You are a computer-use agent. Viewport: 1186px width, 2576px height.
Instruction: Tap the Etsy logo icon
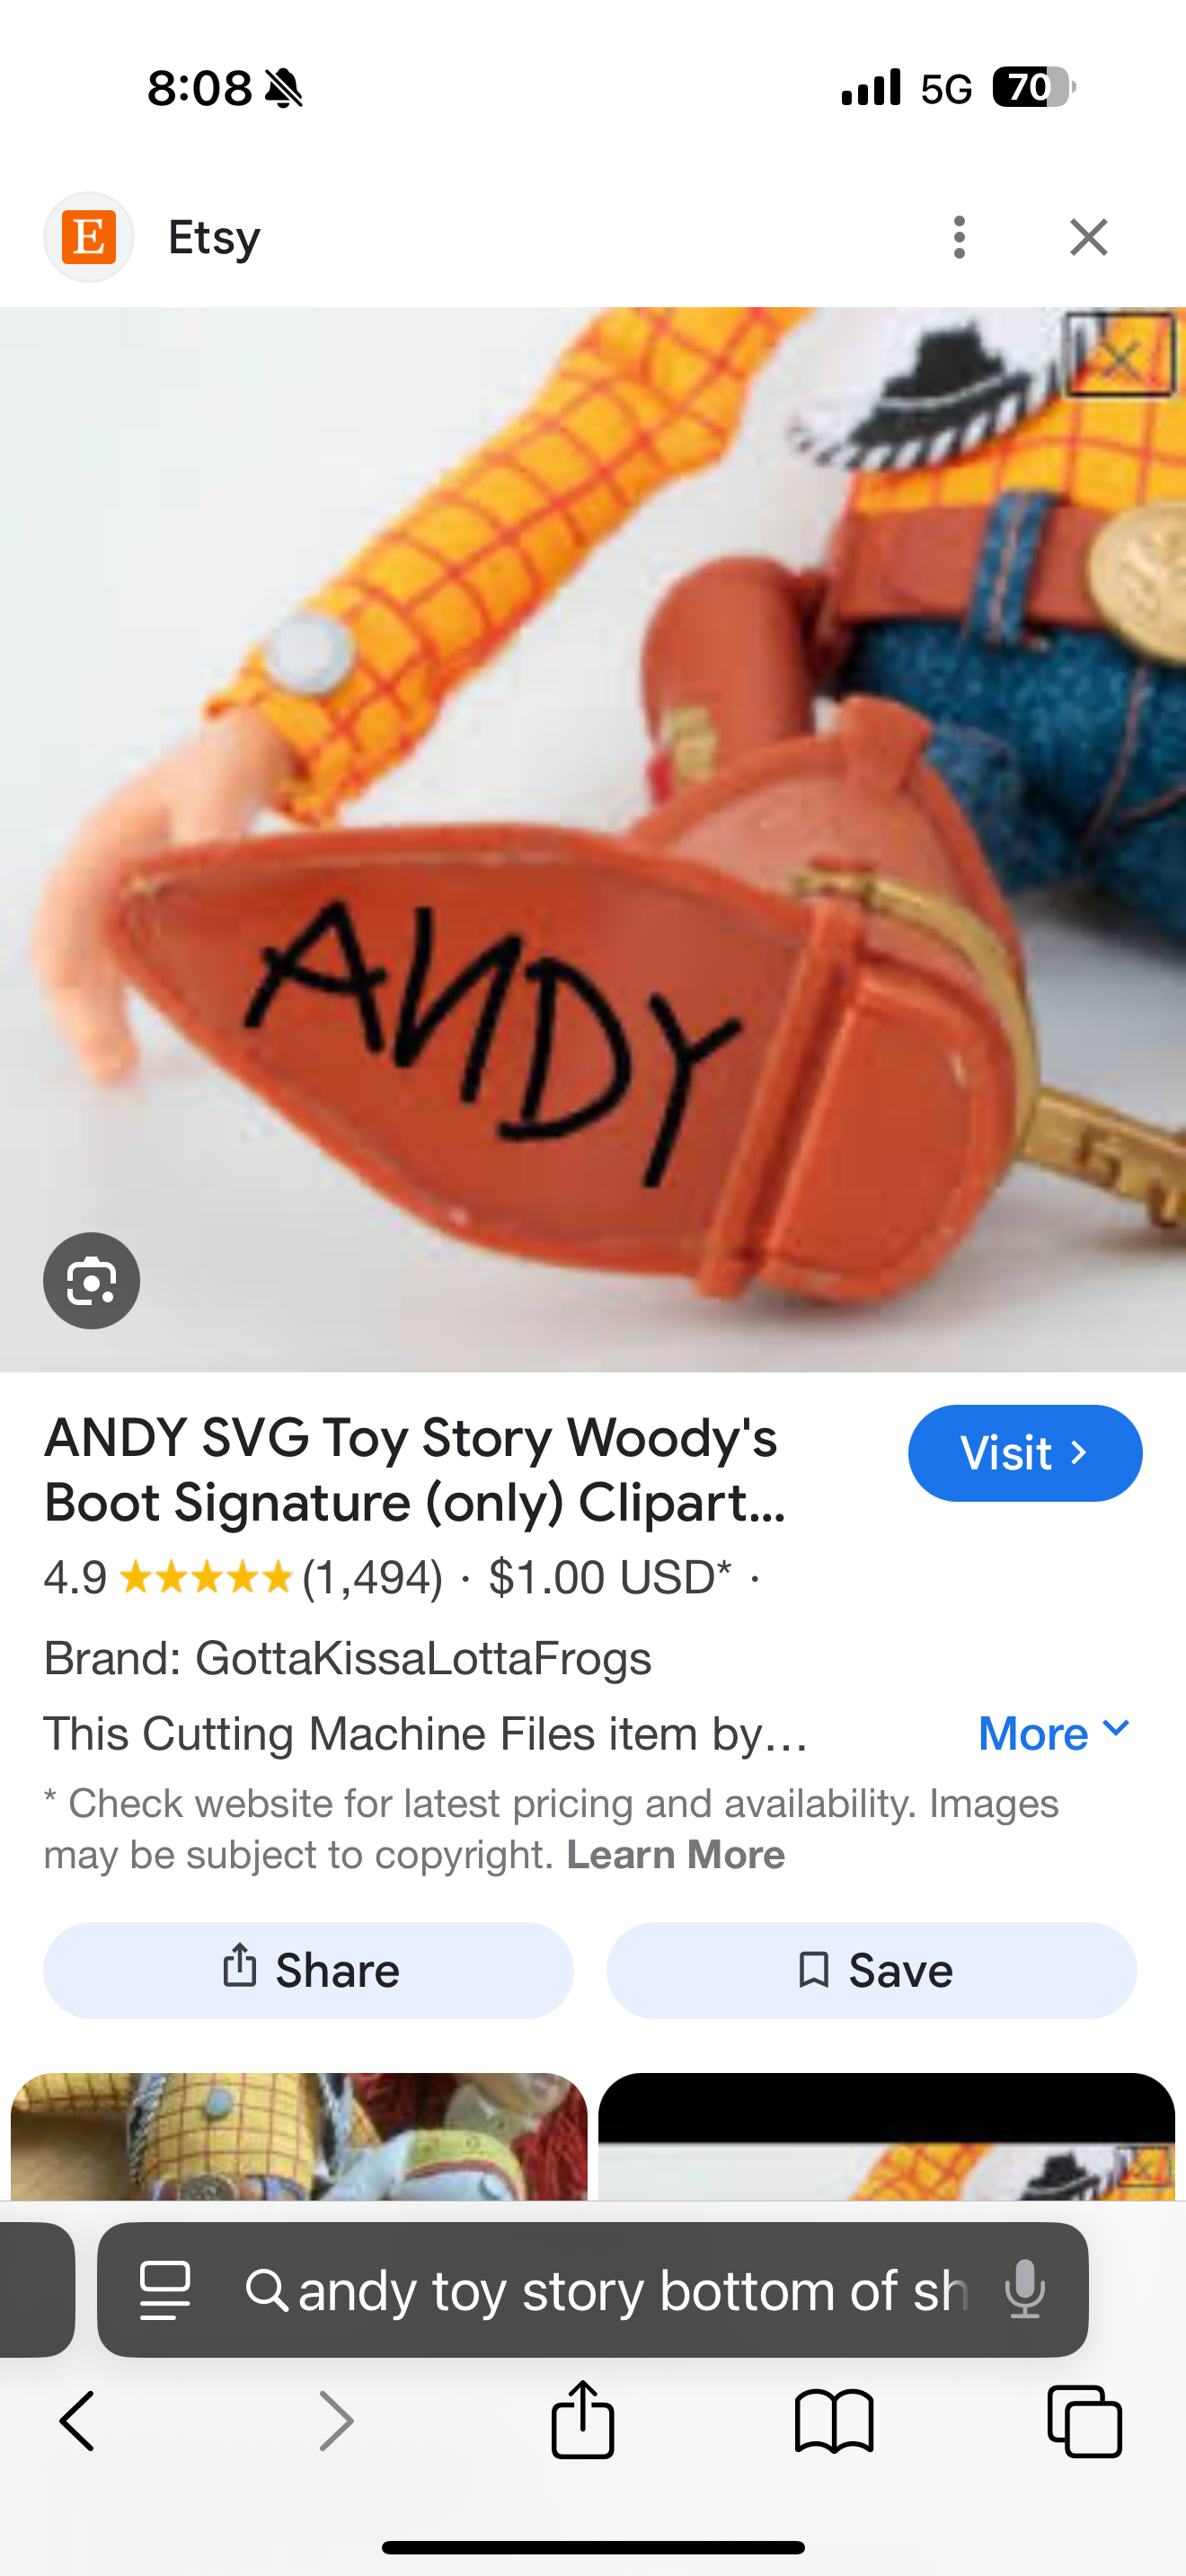coord(89,237)
